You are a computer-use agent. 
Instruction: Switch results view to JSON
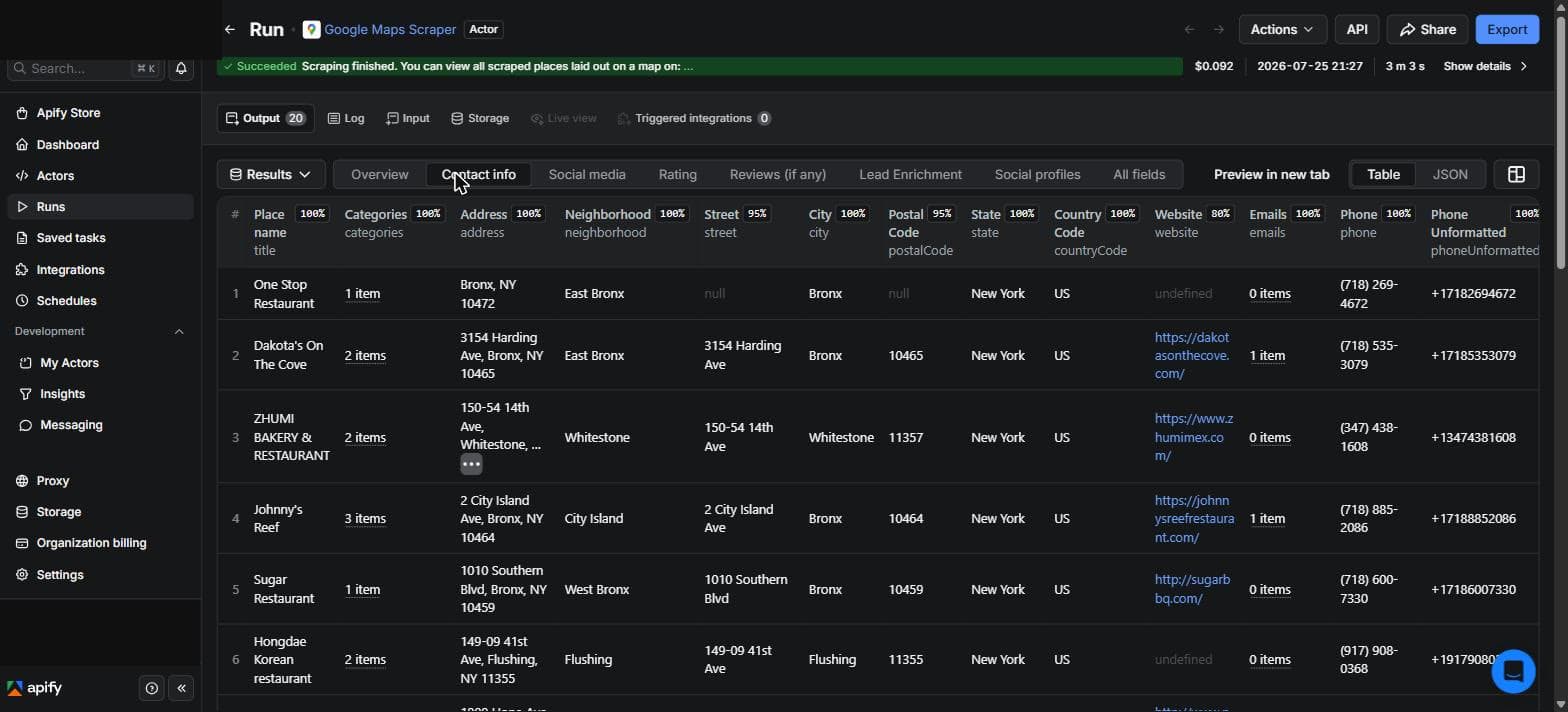(1450, 174)
